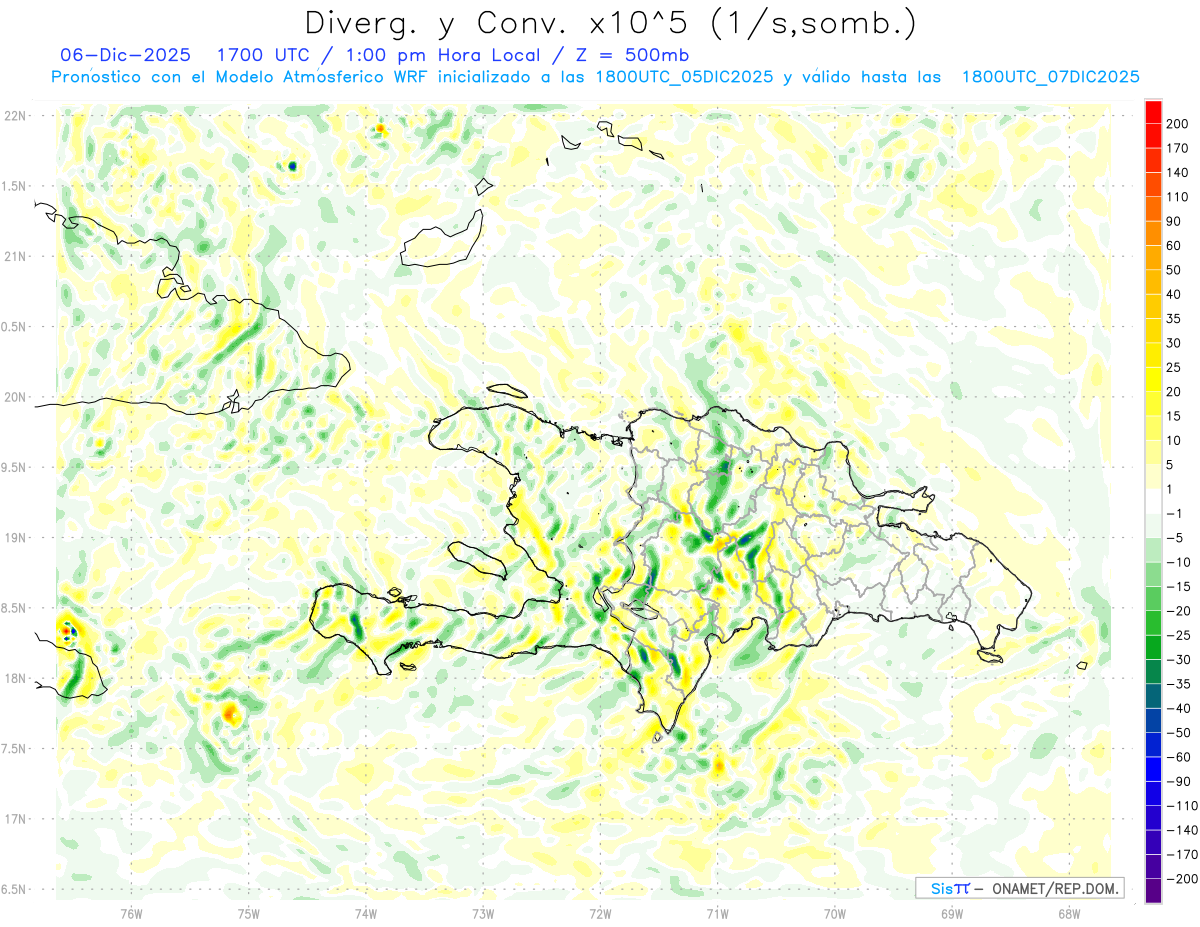Click the '1.5N' latitude tick label
1200x927 pixels.
[15, 186]
